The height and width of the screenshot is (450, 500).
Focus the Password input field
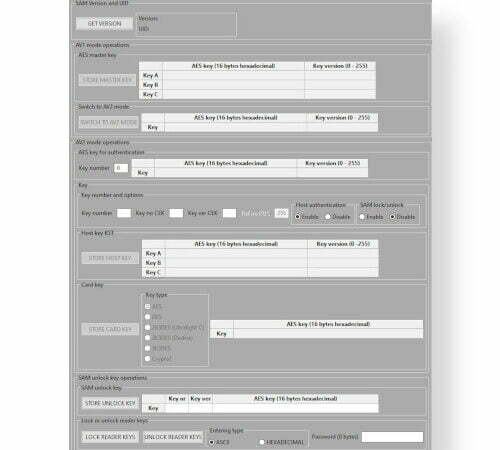point(392,437)
